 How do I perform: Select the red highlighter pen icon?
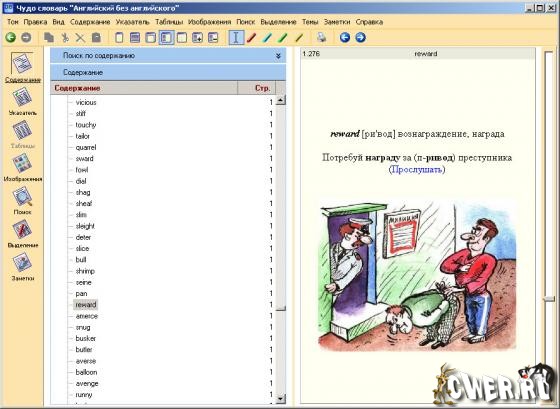coord(251,37)
